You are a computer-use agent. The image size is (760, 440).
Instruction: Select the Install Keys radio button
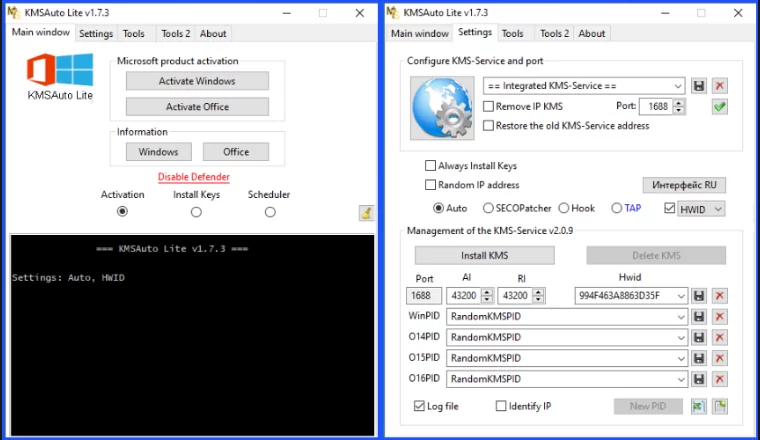pyautogui.click(x=196, y=212)
